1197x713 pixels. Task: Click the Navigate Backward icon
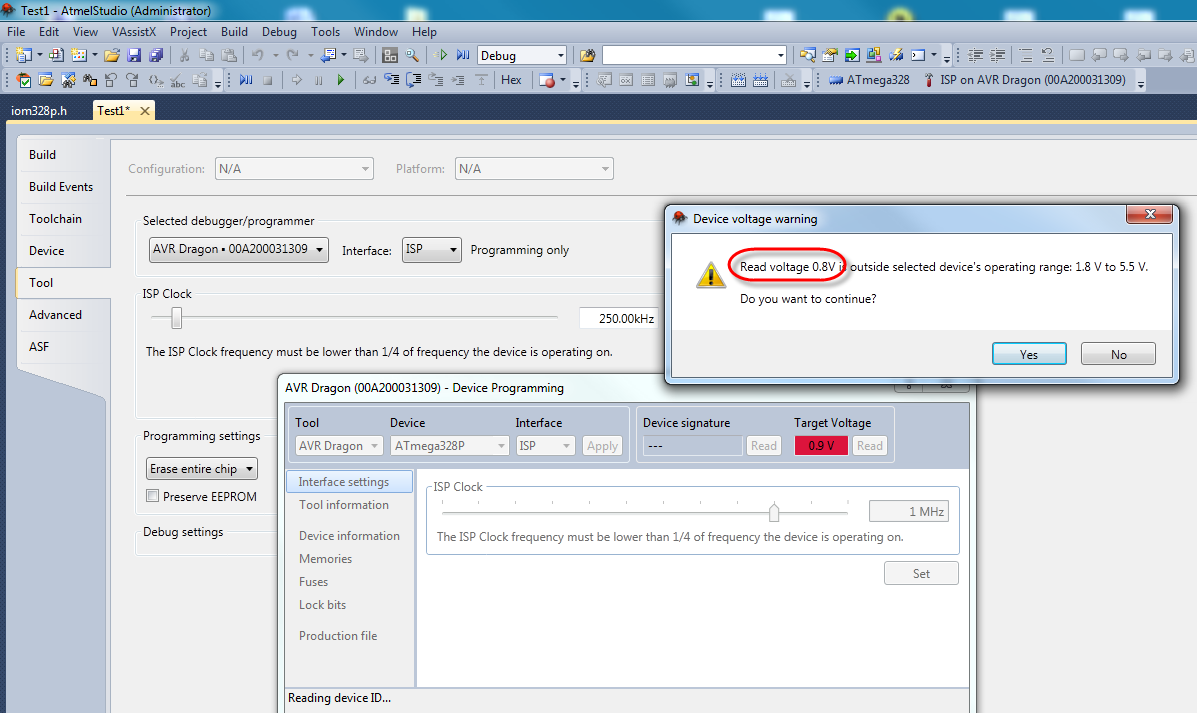click(329, 55)
